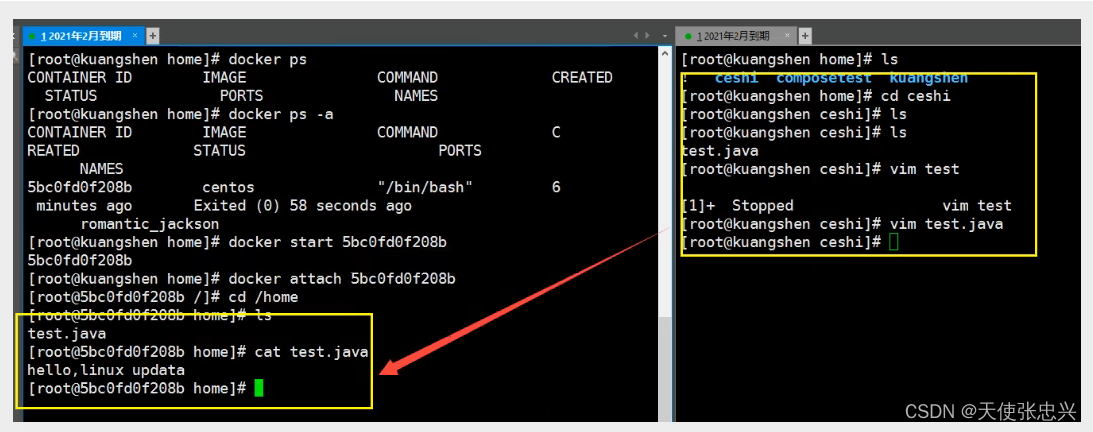The width and height of the screenshot is (1093, 432).
Task: Click the 'docker ps -a' command line
Action: point(180,114)
